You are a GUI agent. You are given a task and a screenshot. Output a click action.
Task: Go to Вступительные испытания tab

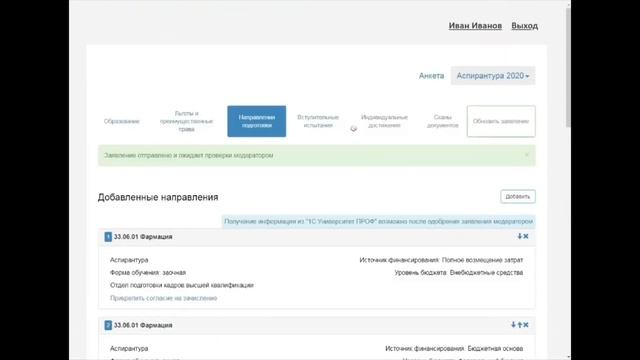318,121
